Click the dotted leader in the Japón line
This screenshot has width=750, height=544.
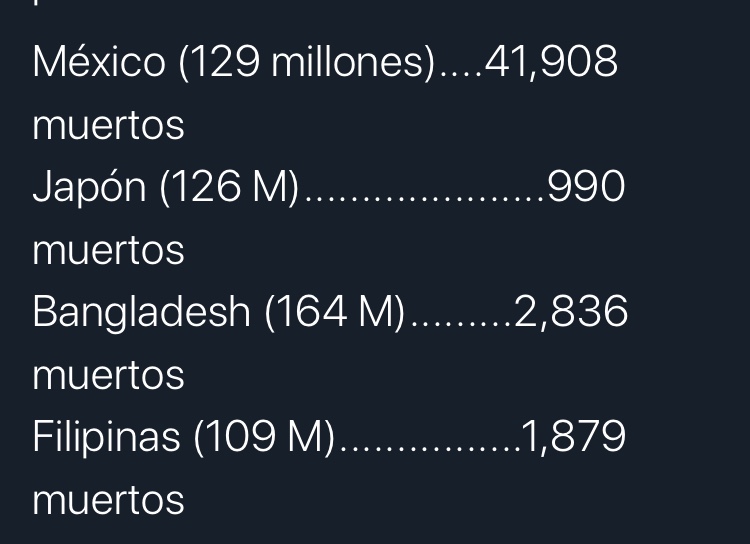[425, 199]
